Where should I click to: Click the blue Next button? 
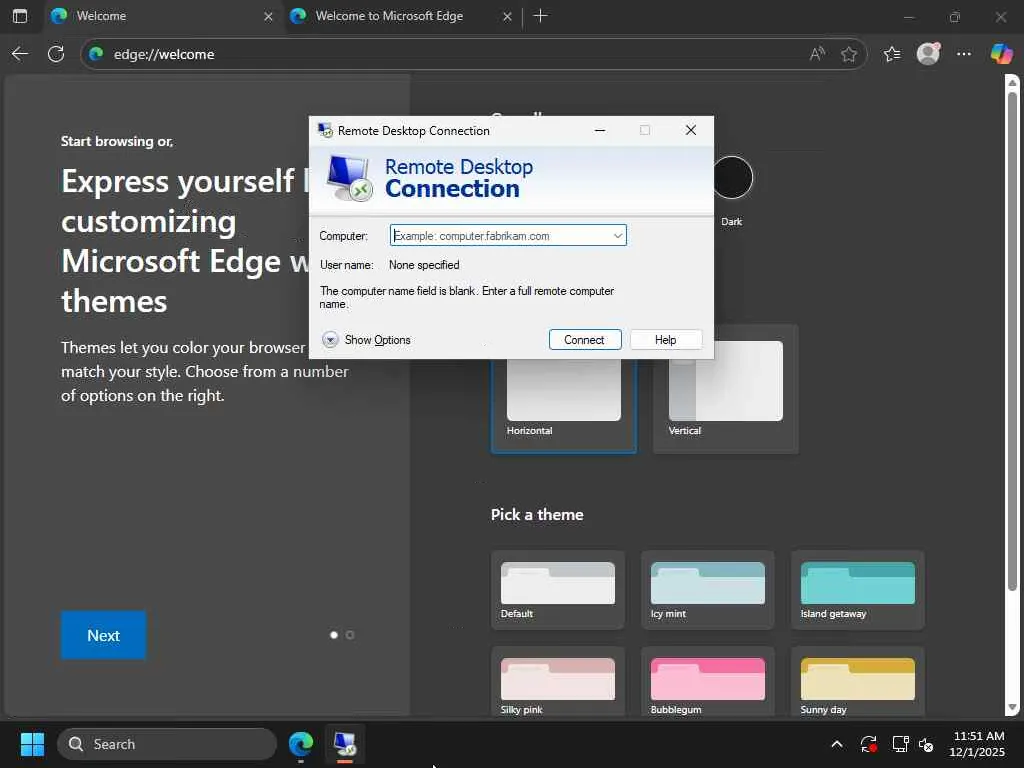pyautogui.click(x=103, y=635)
